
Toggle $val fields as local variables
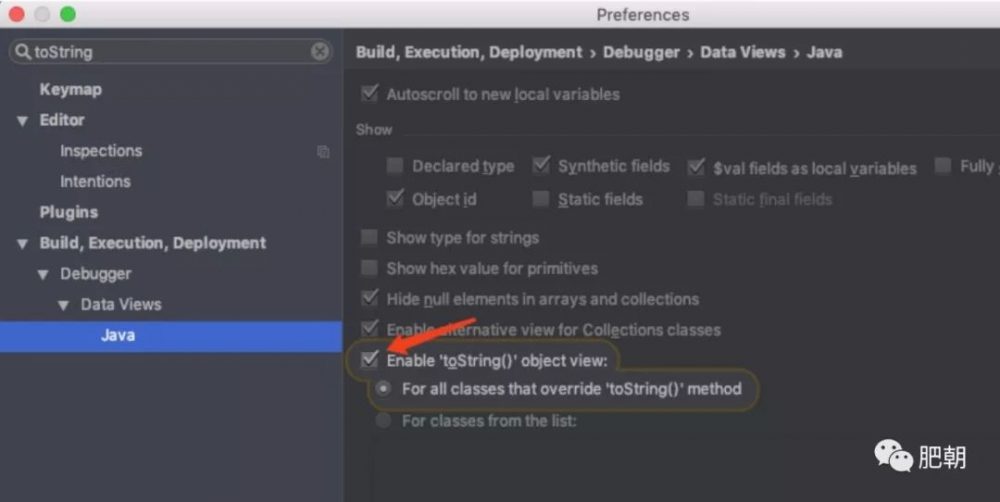pyautogui.click(x=696, y=168)
